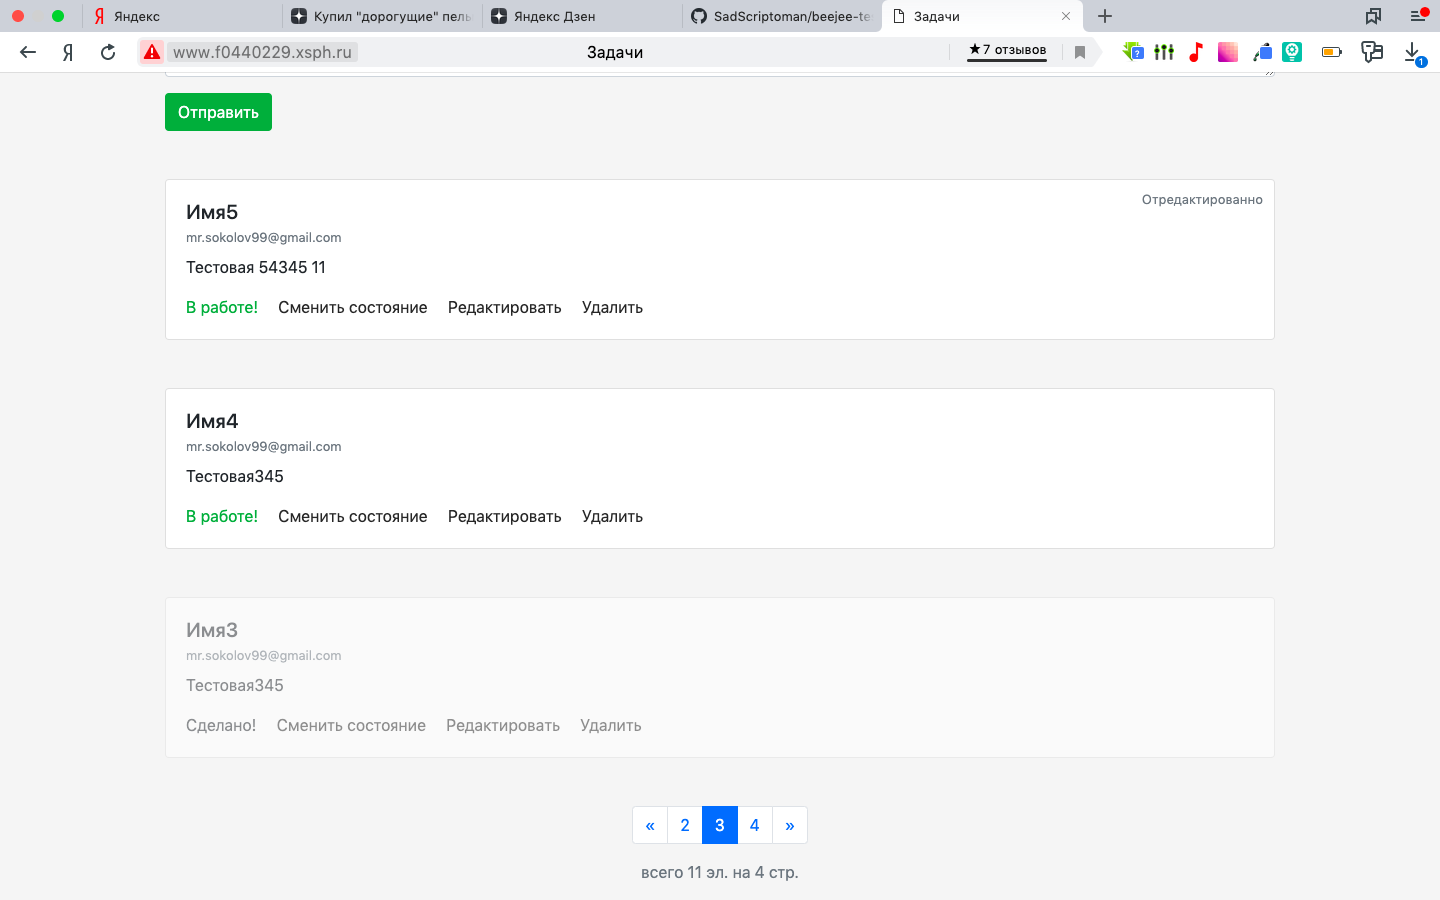Edit task Имя5
The height and width of the screenshot is (900, 1440).
tap(505, 307)
